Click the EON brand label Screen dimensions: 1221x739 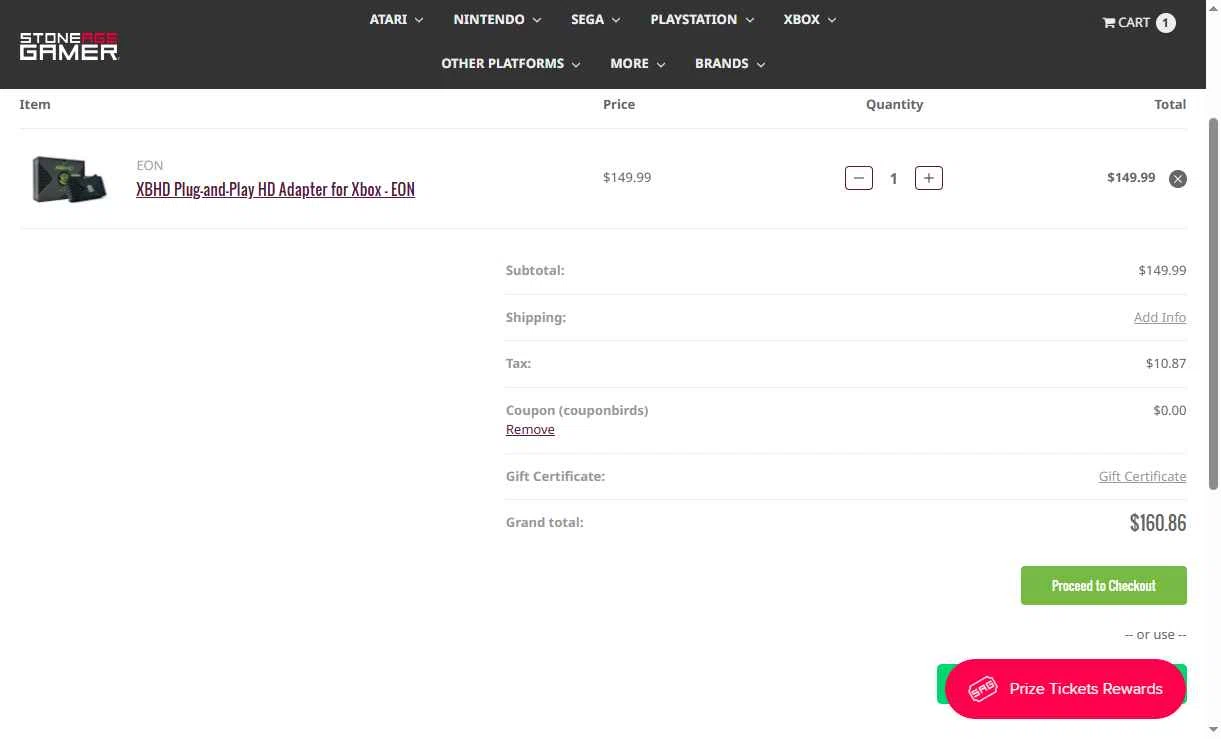pyautogui.click(x=150, y=165)
